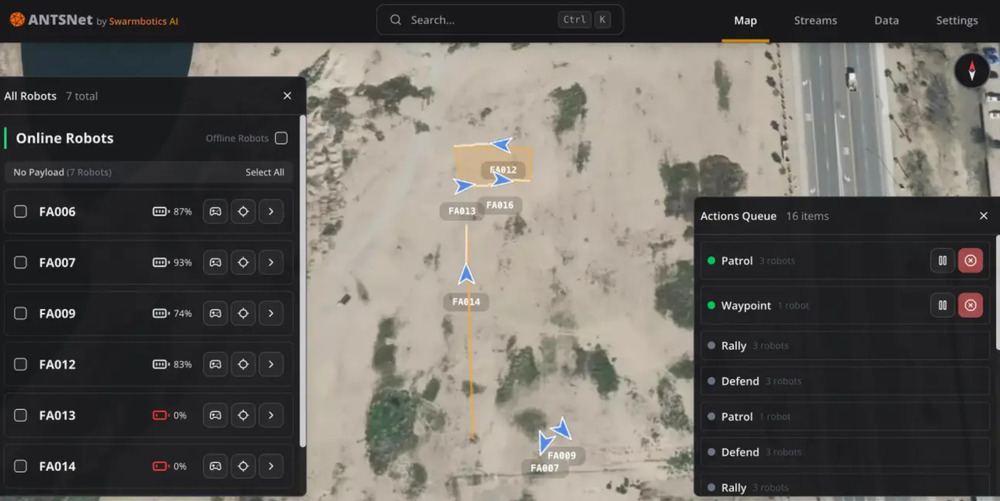The width and height of the screenshot is (1000, 501).
Task: Check the FA006 robot checkbox
Action: coord(21,211)
